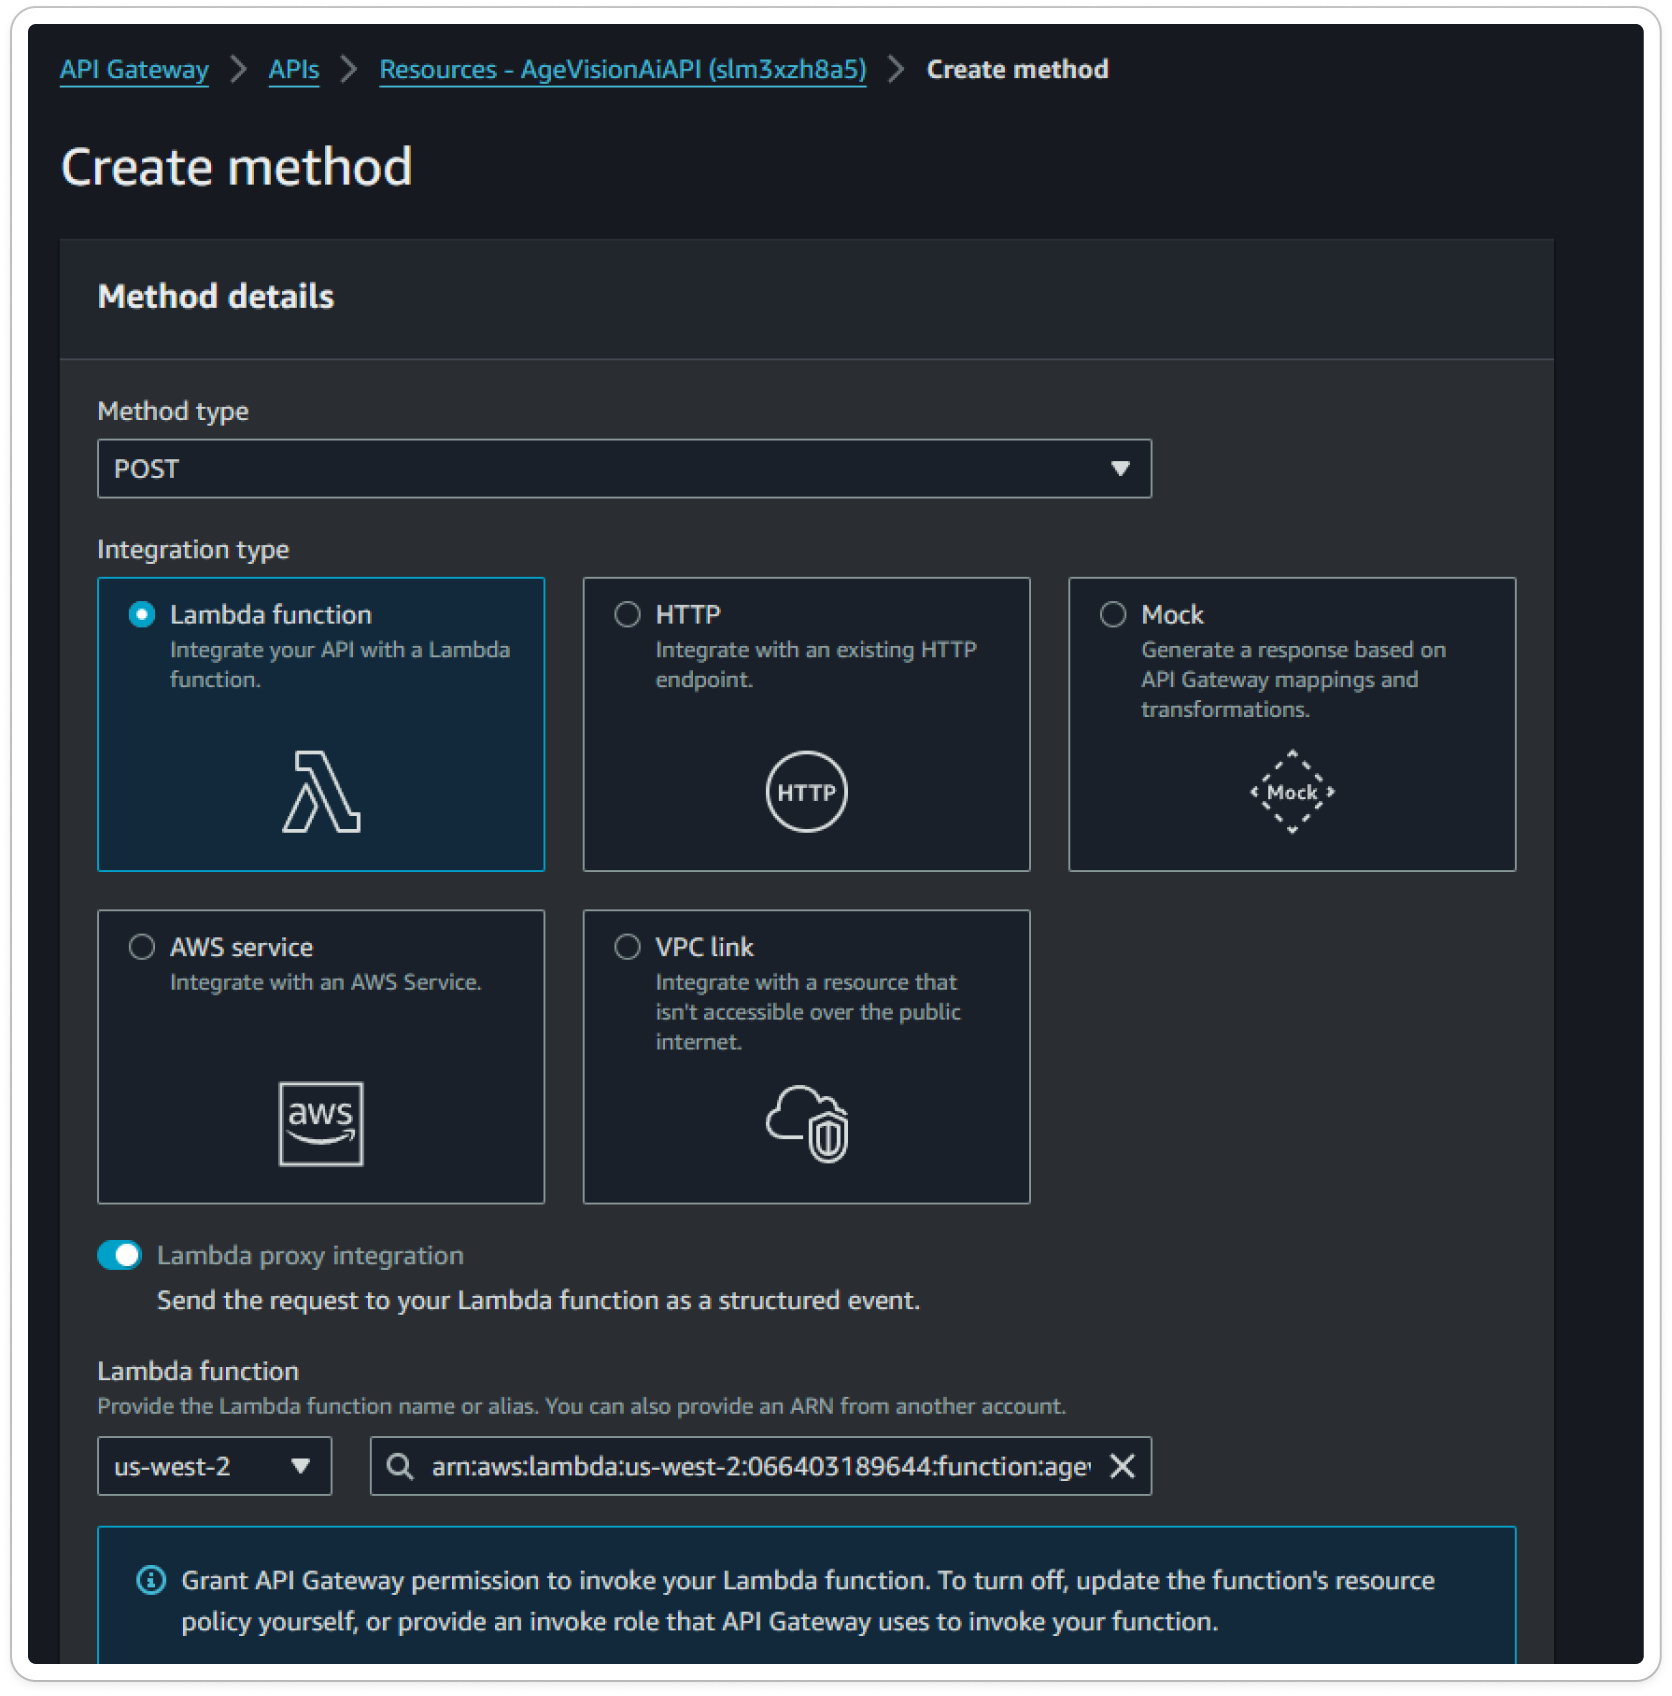
Task: Select the HTTP integration radio button
Action: click(x=628, y=615)
